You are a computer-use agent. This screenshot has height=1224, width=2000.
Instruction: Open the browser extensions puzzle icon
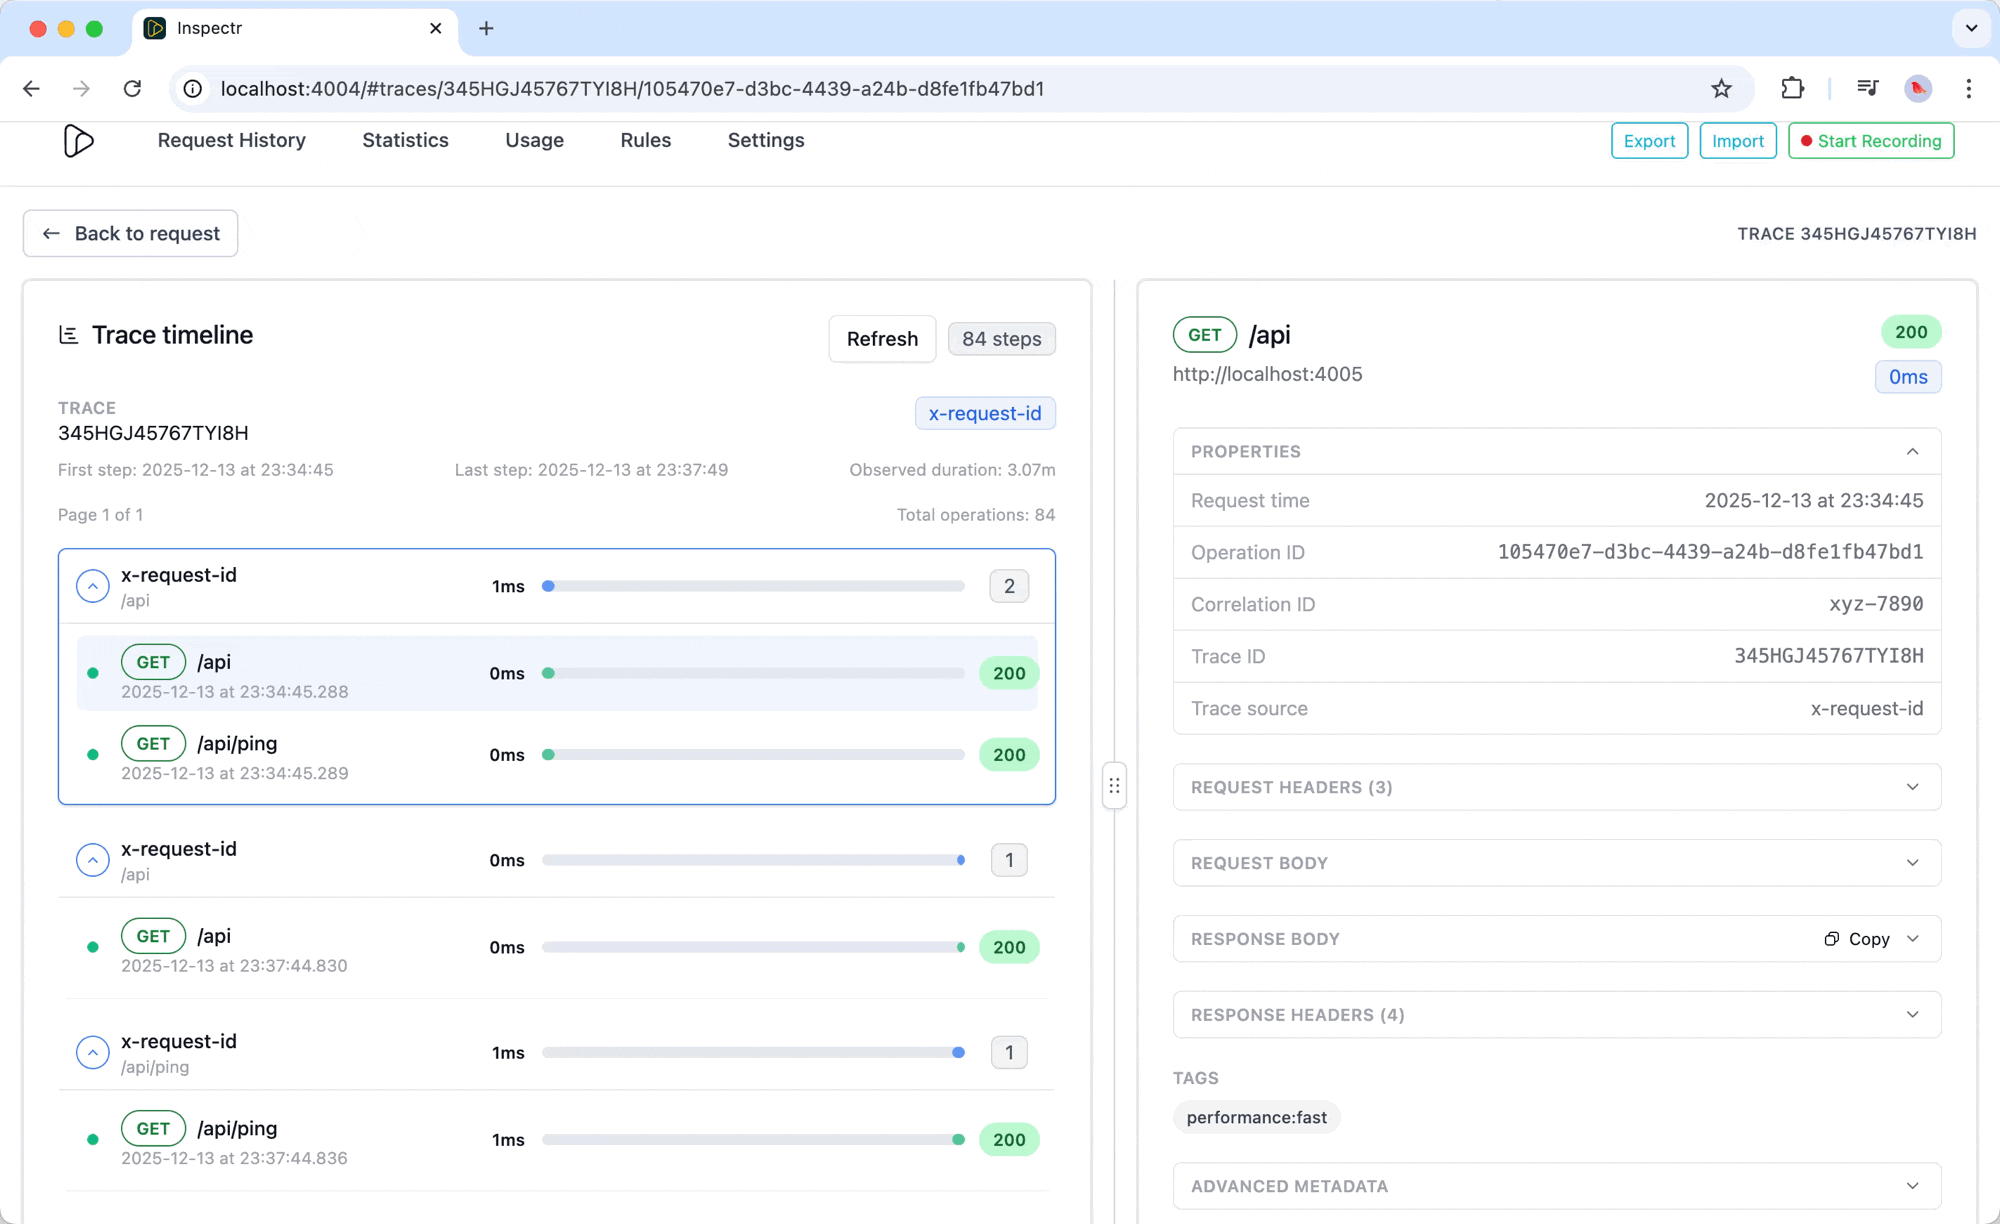click(x=1792, y=89)
